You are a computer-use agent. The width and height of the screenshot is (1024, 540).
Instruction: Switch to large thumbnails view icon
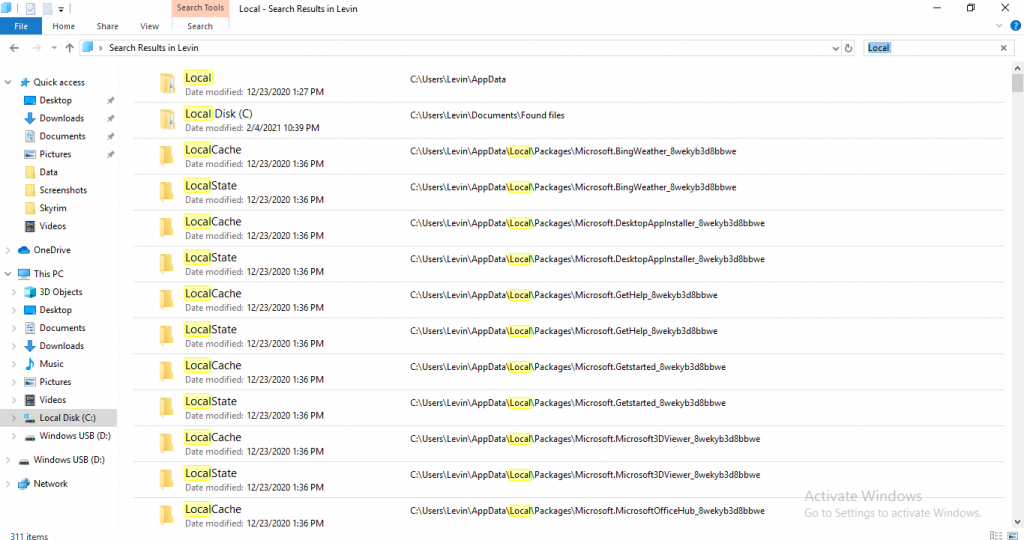1012,535
